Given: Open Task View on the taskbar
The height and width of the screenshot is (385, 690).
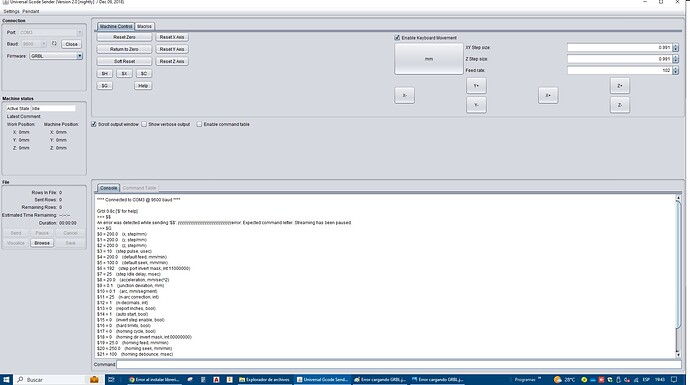Looking at the screenshot, I should 111,379.
